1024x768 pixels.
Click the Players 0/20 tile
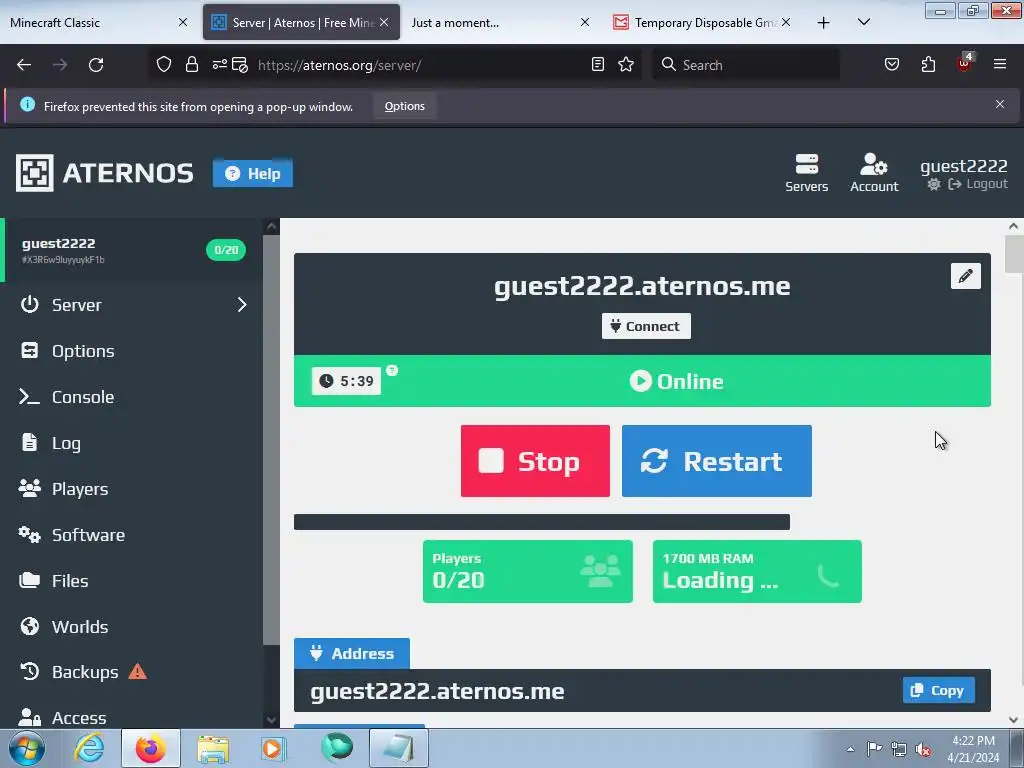pos(528,571)
